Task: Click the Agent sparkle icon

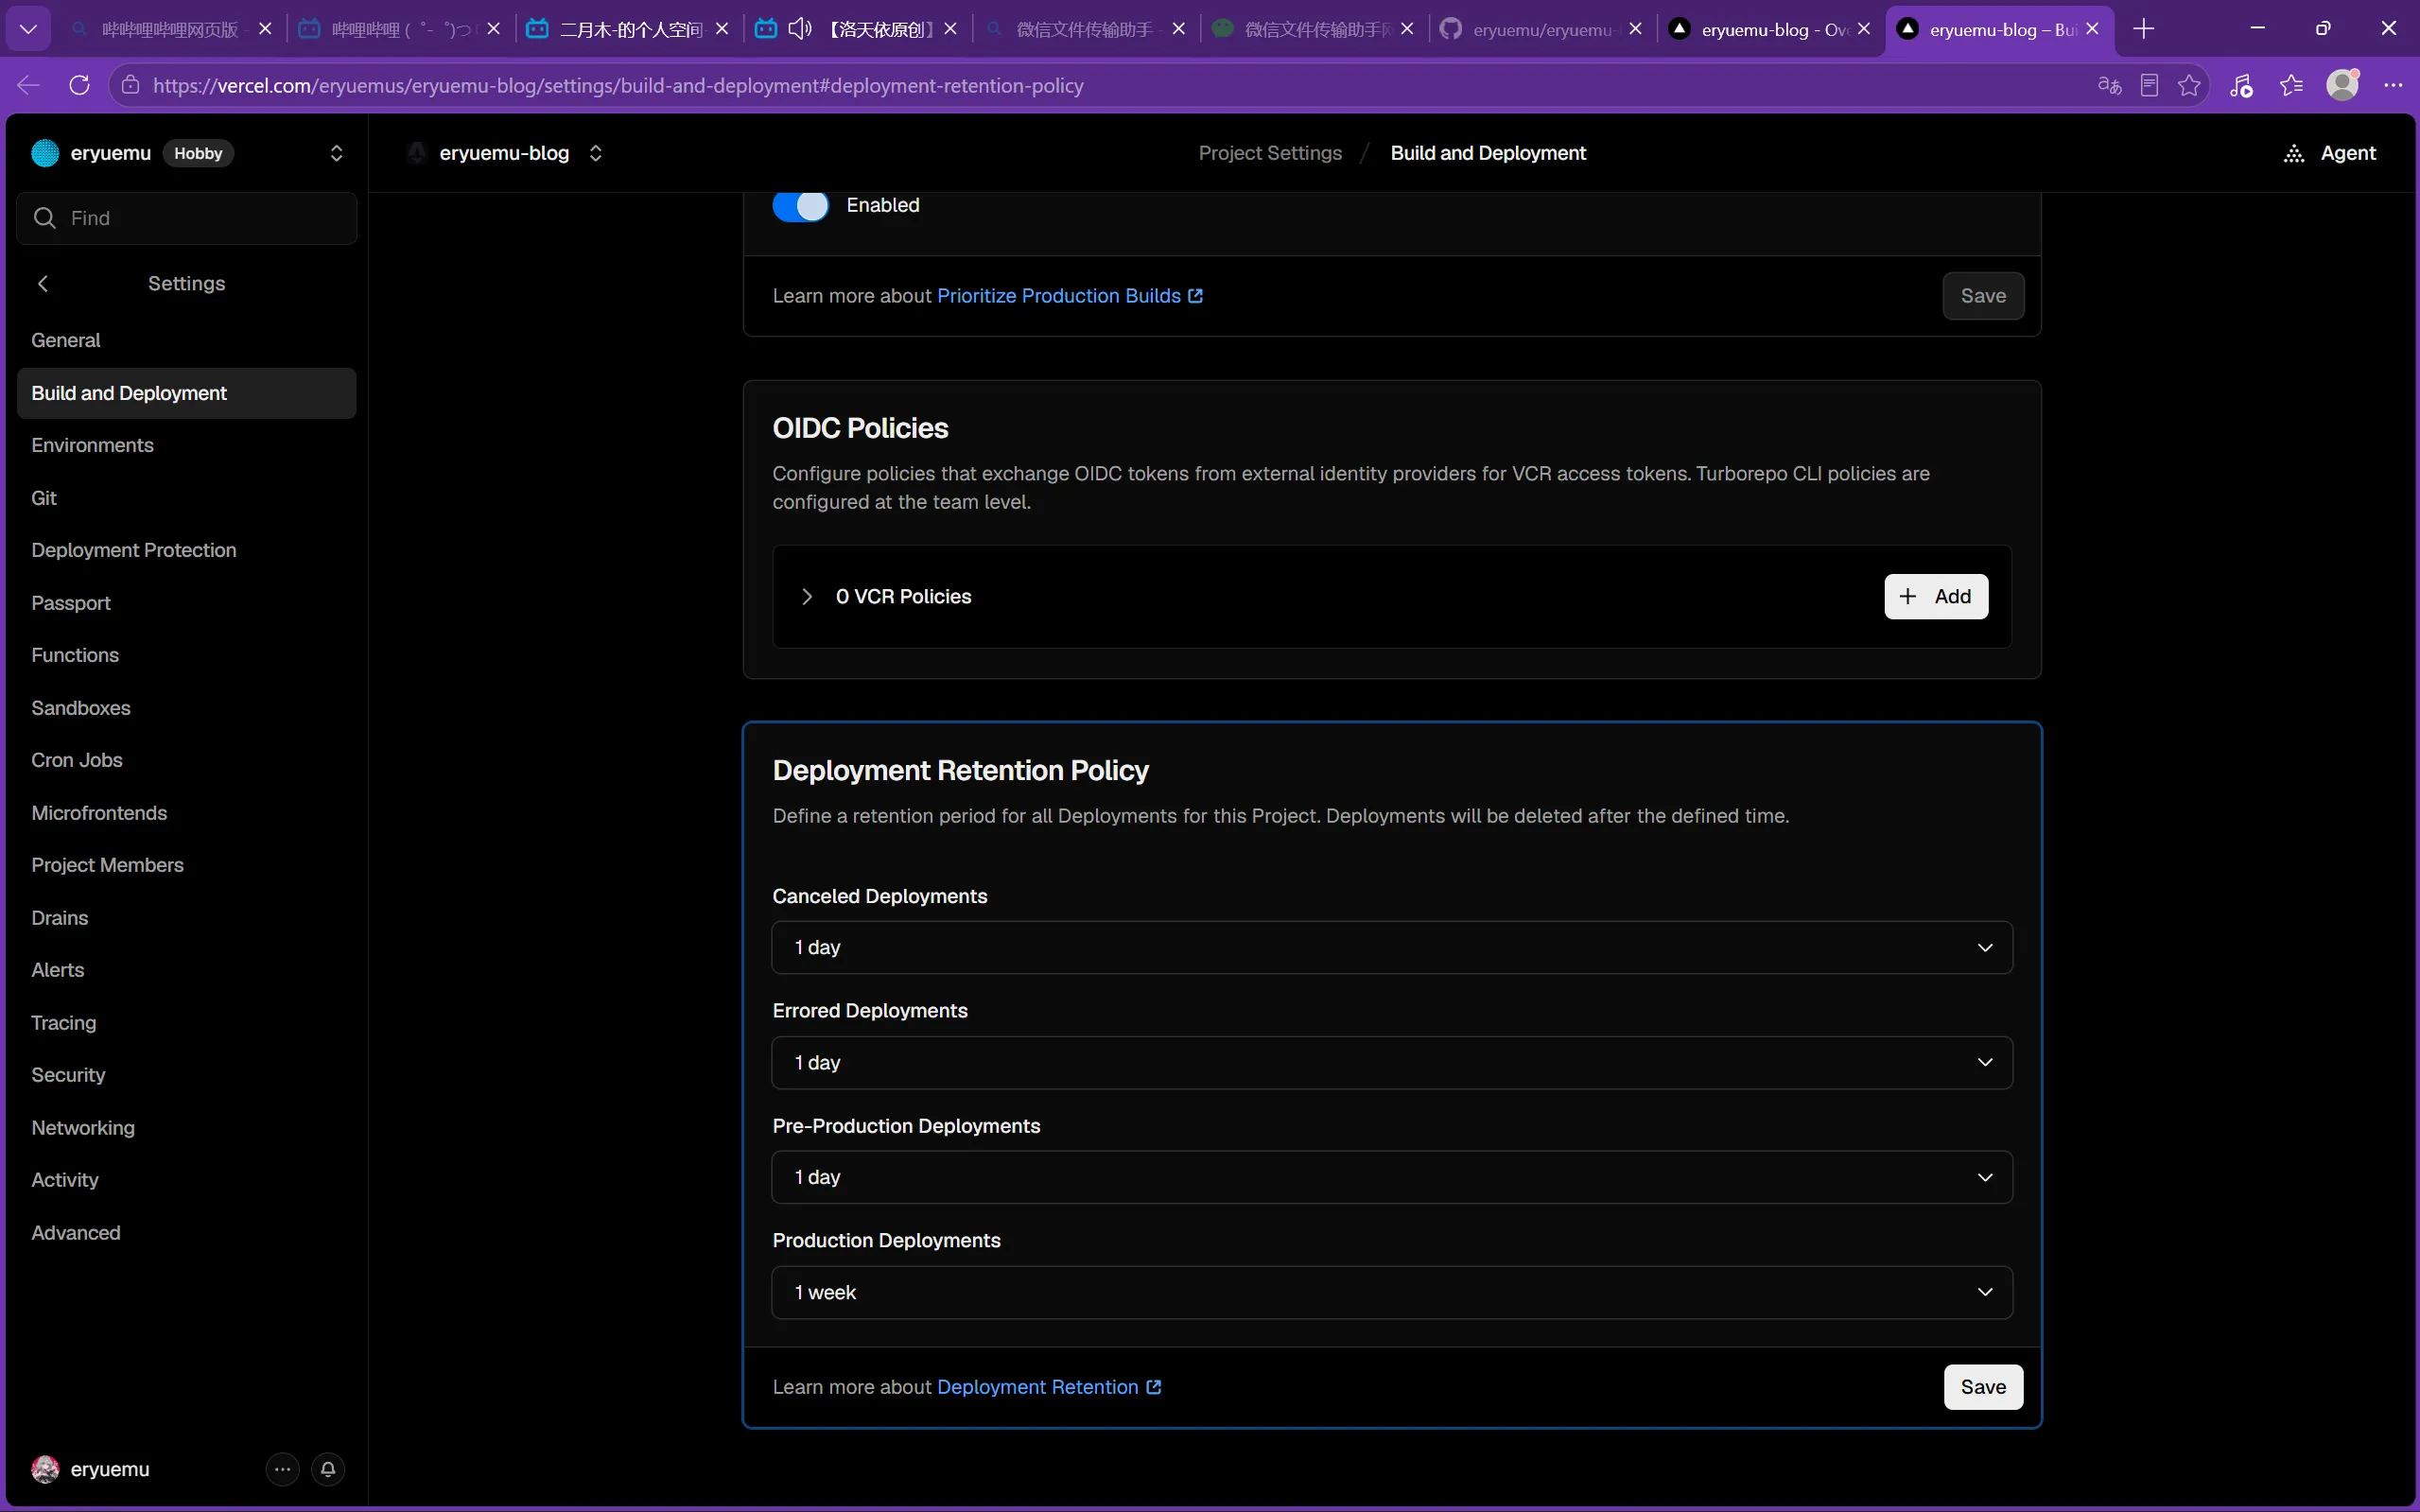Action: pyautogui.click(x=2294, y=153)
